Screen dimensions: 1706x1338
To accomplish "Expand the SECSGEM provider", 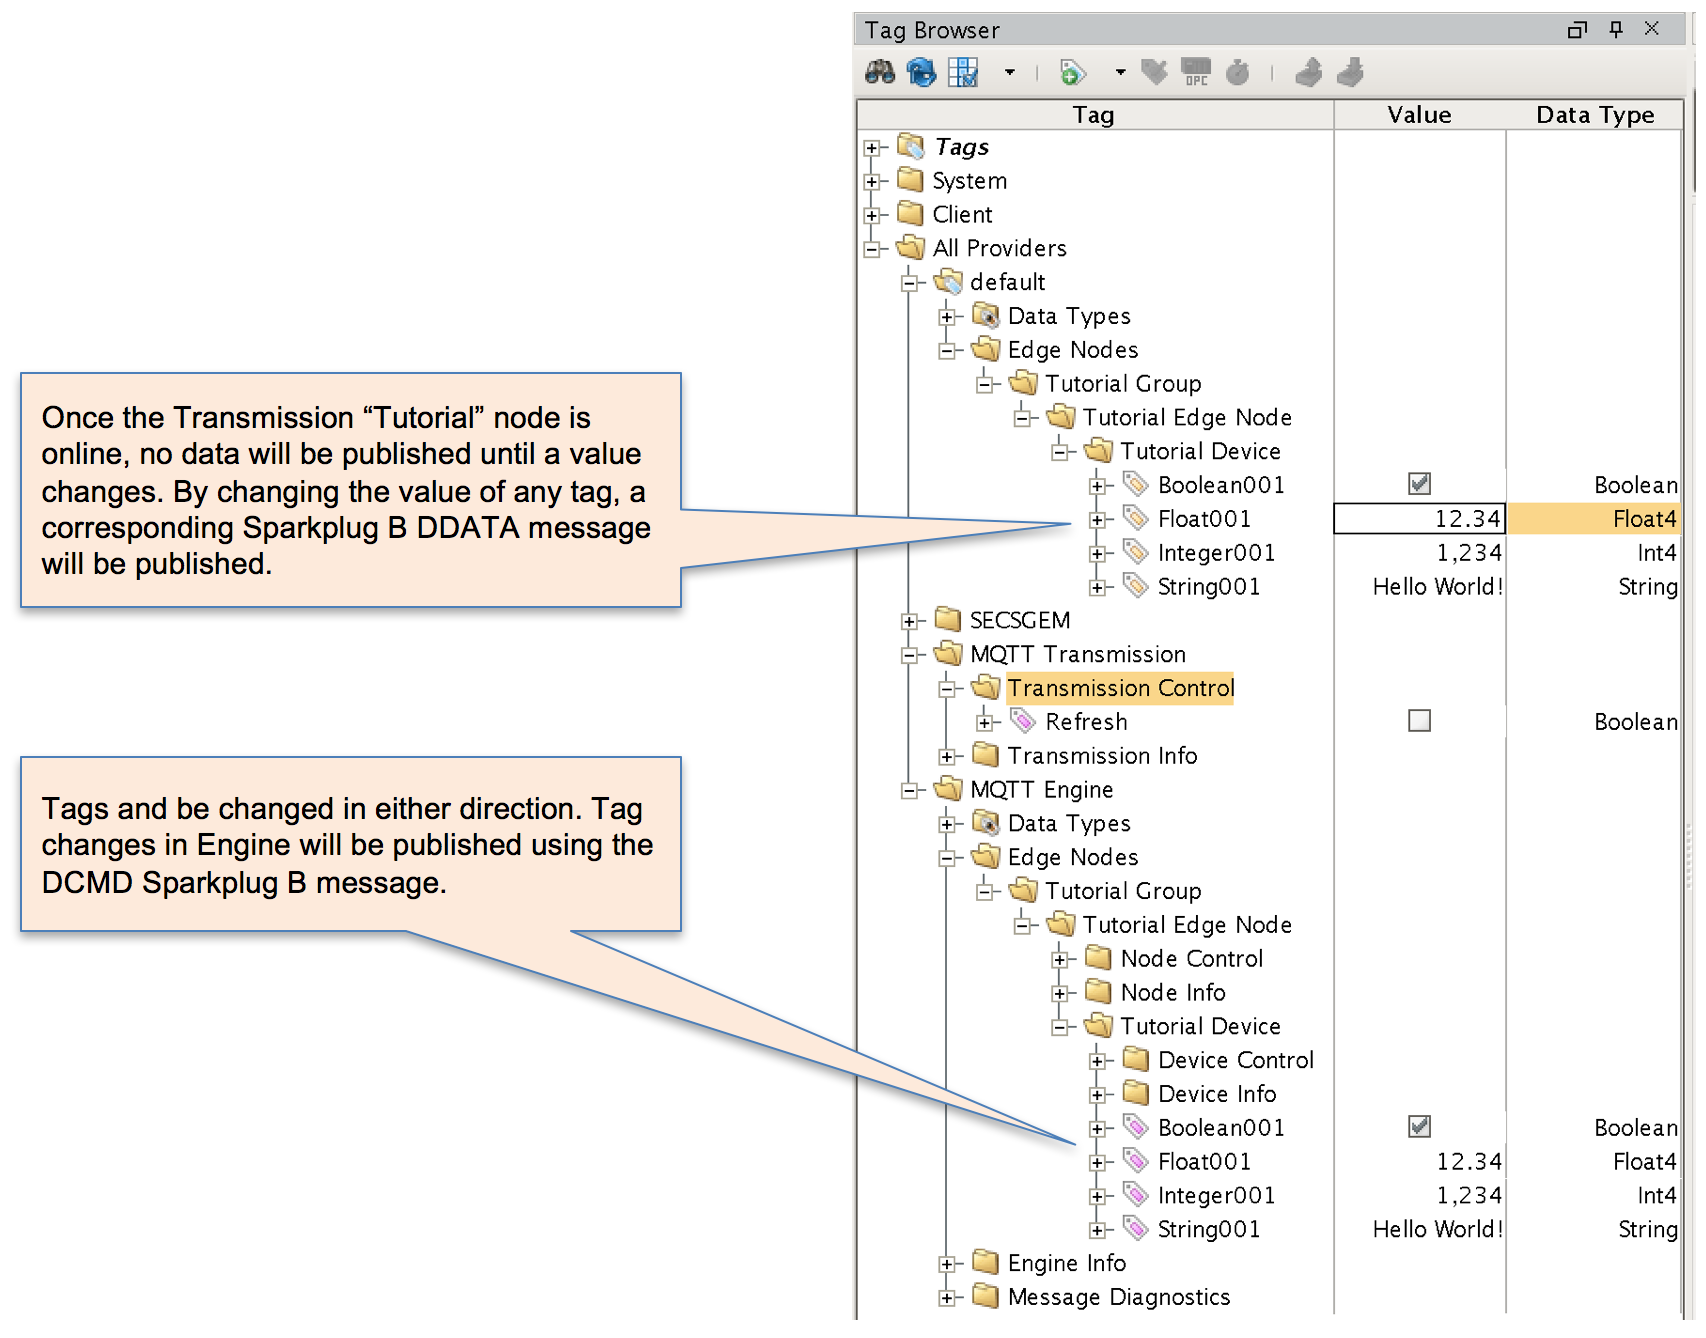I will click(x=910, y=622).
